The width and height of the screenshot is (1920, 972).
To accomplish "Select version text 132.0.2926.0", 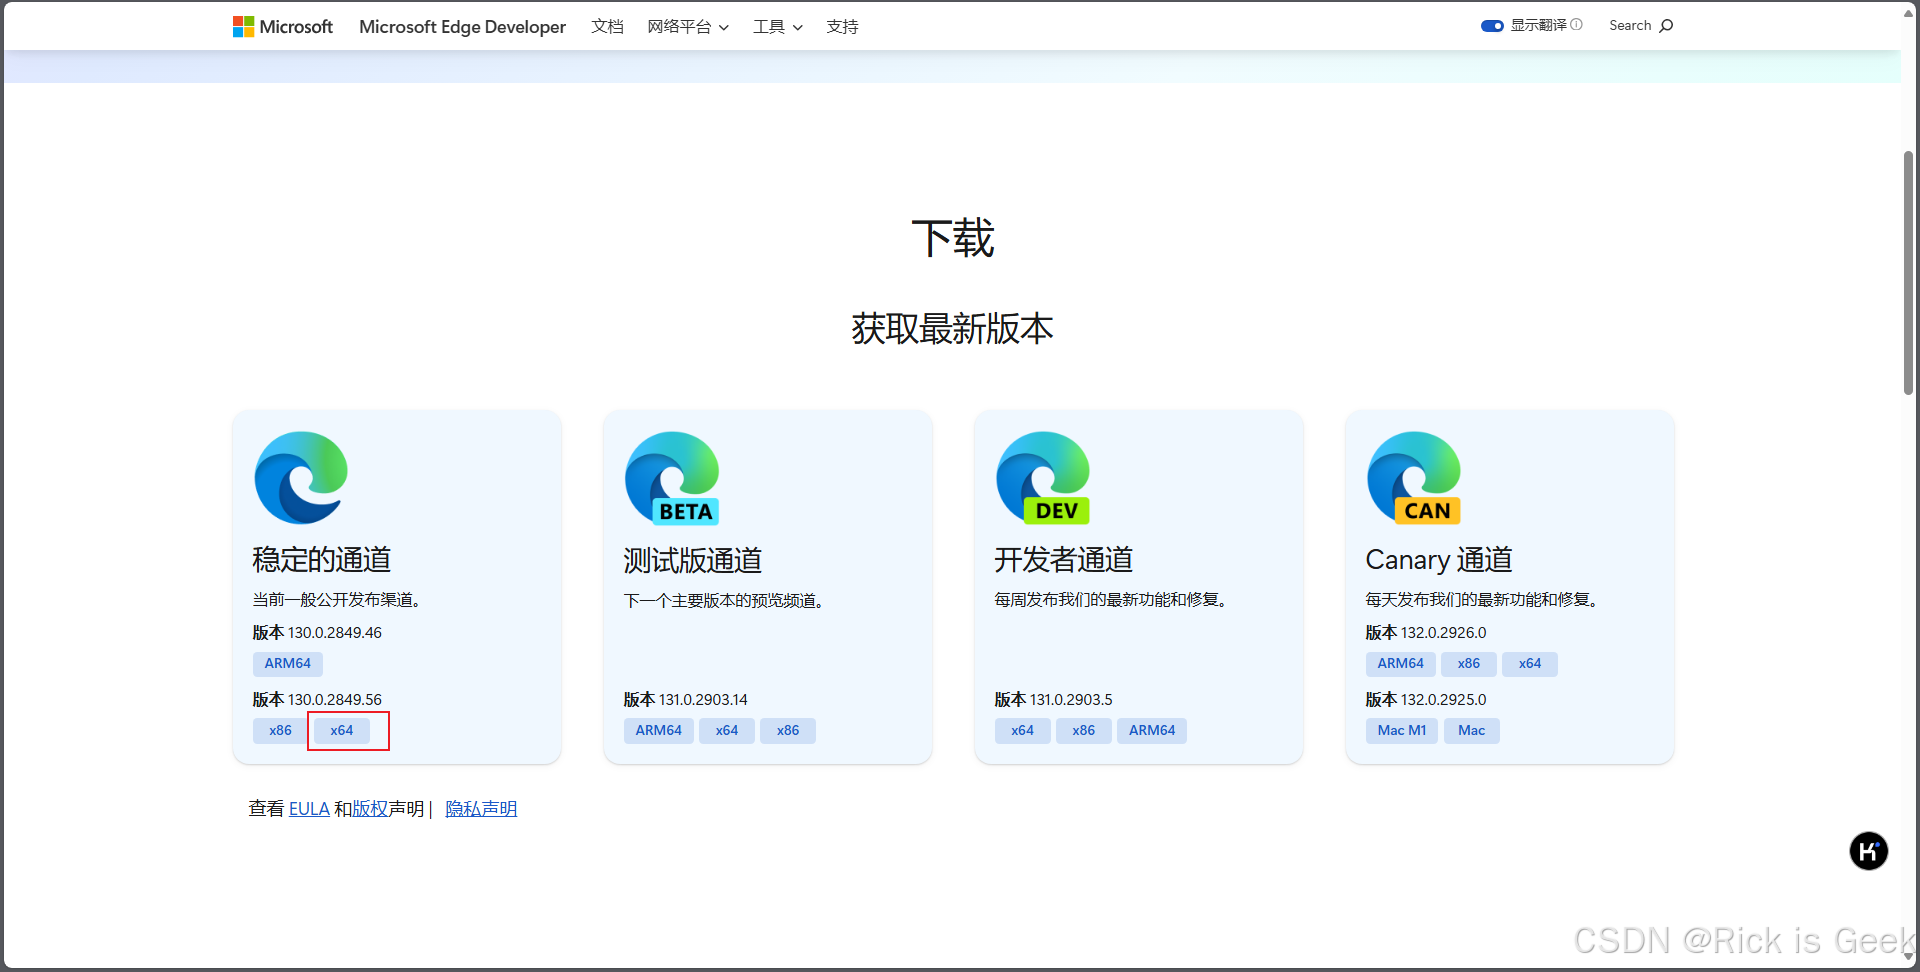I will 1444,633.
